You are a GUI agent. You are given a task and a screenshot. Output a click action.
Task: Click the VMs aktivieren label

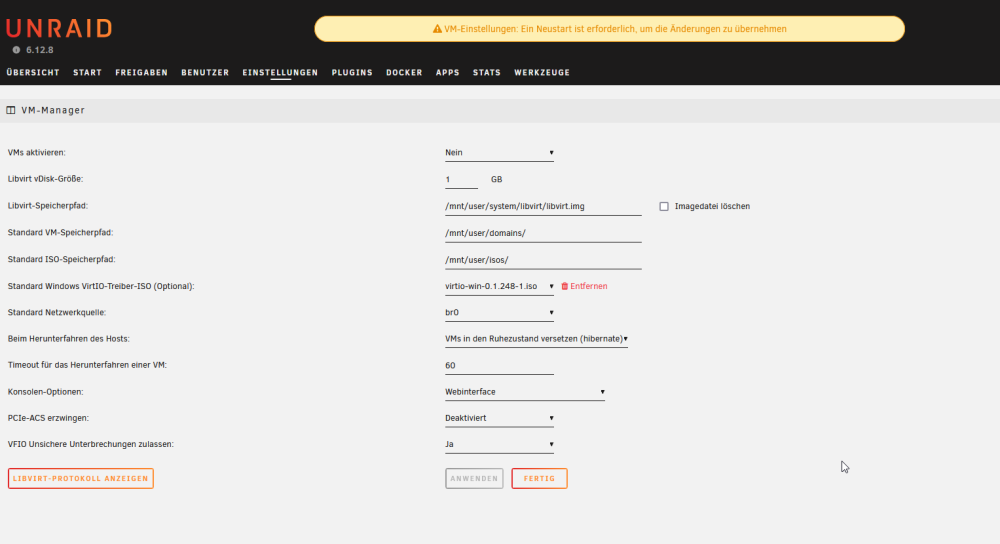(36, 153)
